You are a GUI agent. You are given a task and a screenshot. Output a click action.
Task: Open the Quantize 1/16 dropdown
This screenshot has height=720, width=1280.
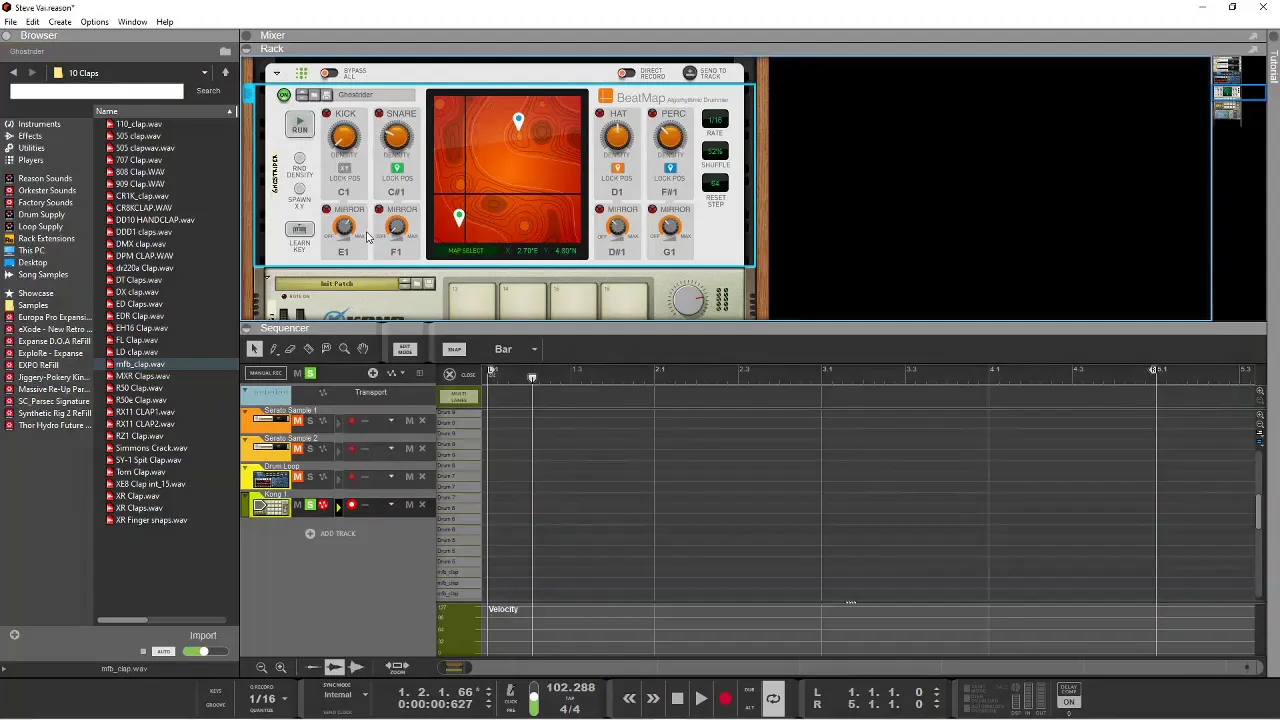(x=284, y=699)
